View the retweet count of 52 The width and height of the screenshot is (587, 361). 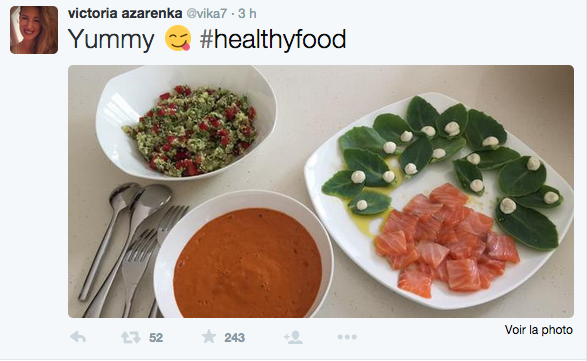pos(156,338)
